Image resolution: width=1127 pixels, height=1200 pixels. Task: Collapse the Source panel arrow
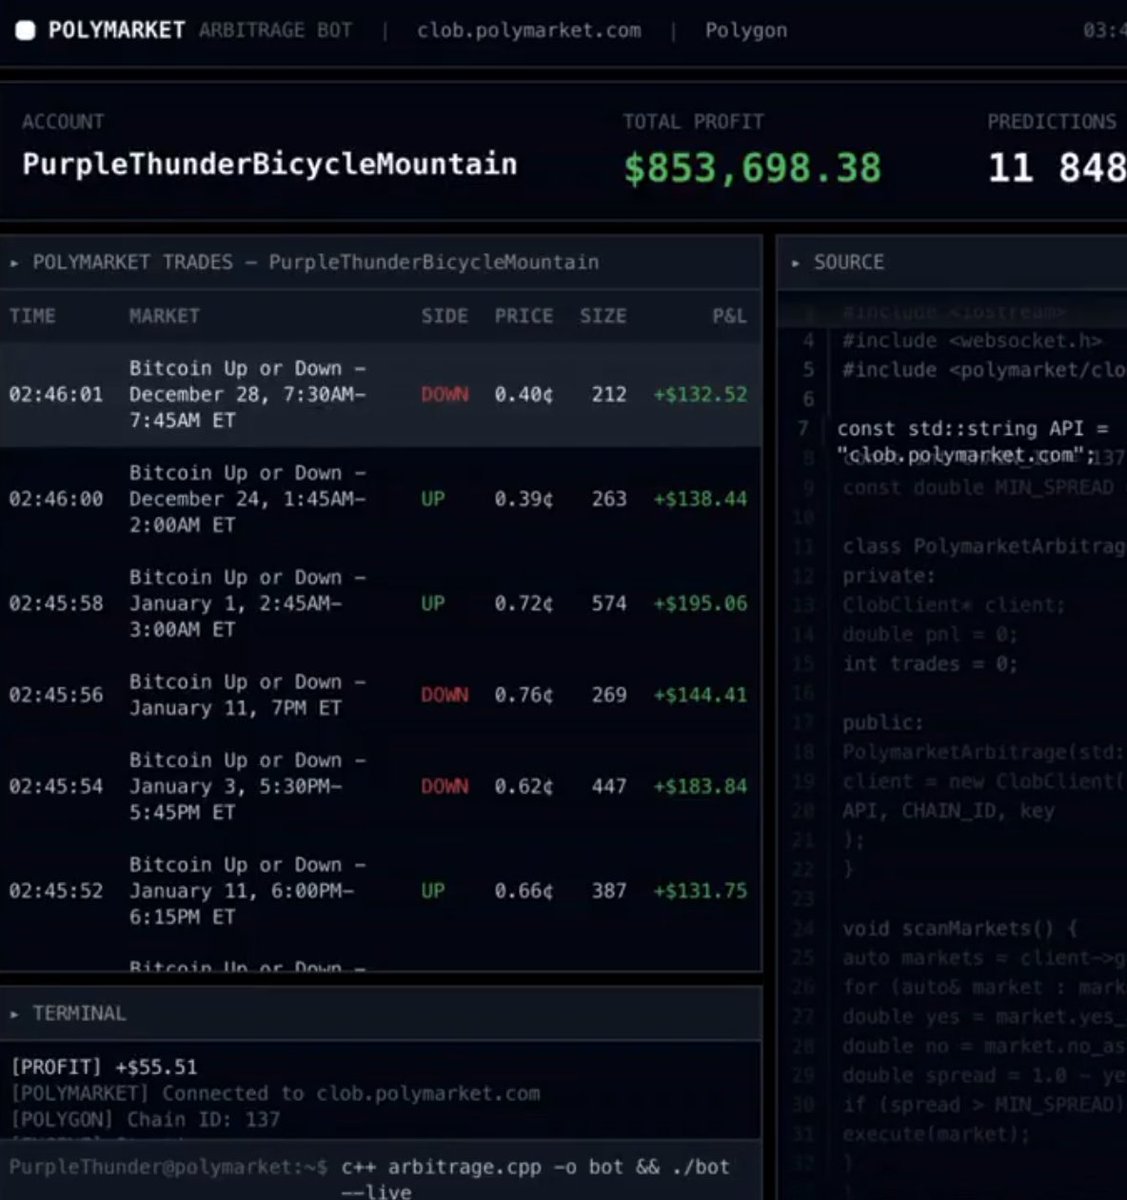(x=795, y=263)
